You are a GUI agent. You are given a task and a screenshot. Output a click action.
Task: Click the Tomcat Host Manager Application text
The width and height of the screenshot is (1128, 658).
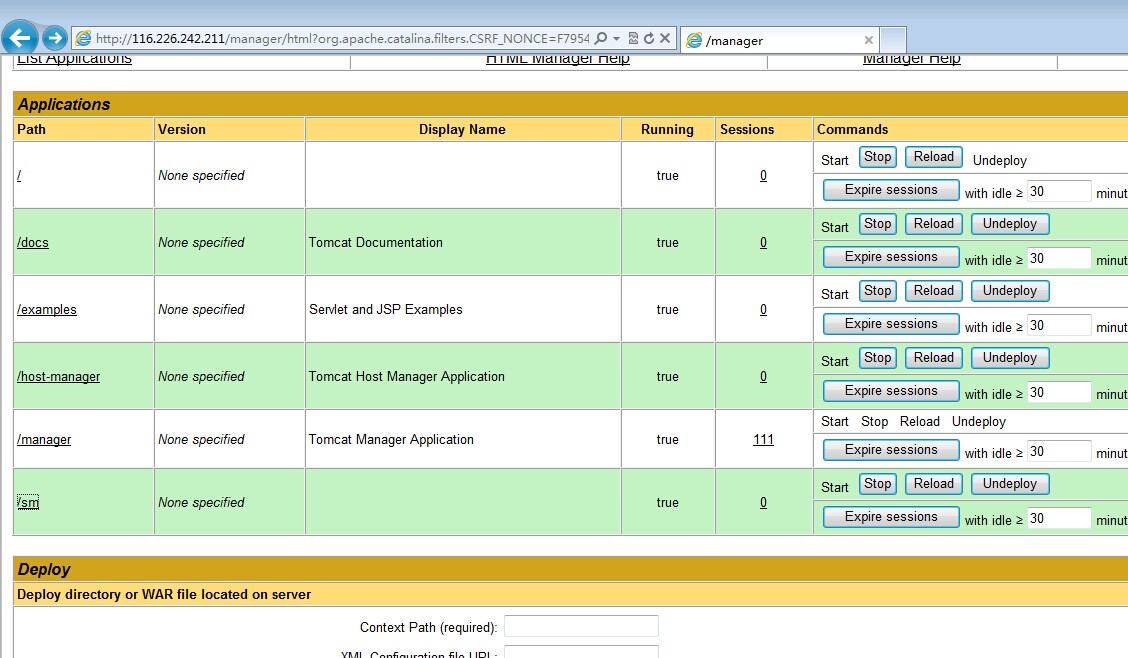[x=406, y=376]
